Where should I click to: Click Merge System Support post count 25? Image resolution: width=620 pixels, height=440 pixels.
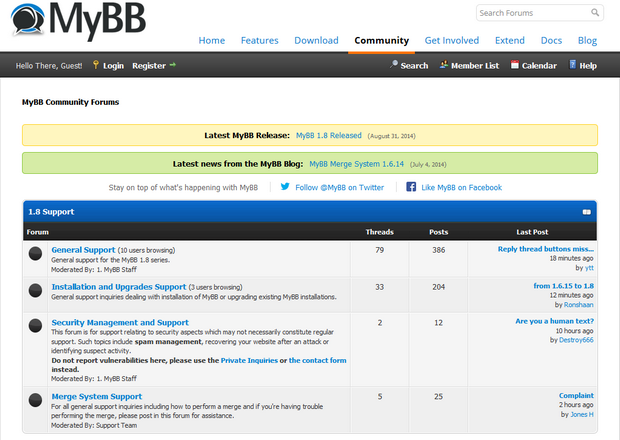coord(439,396)
